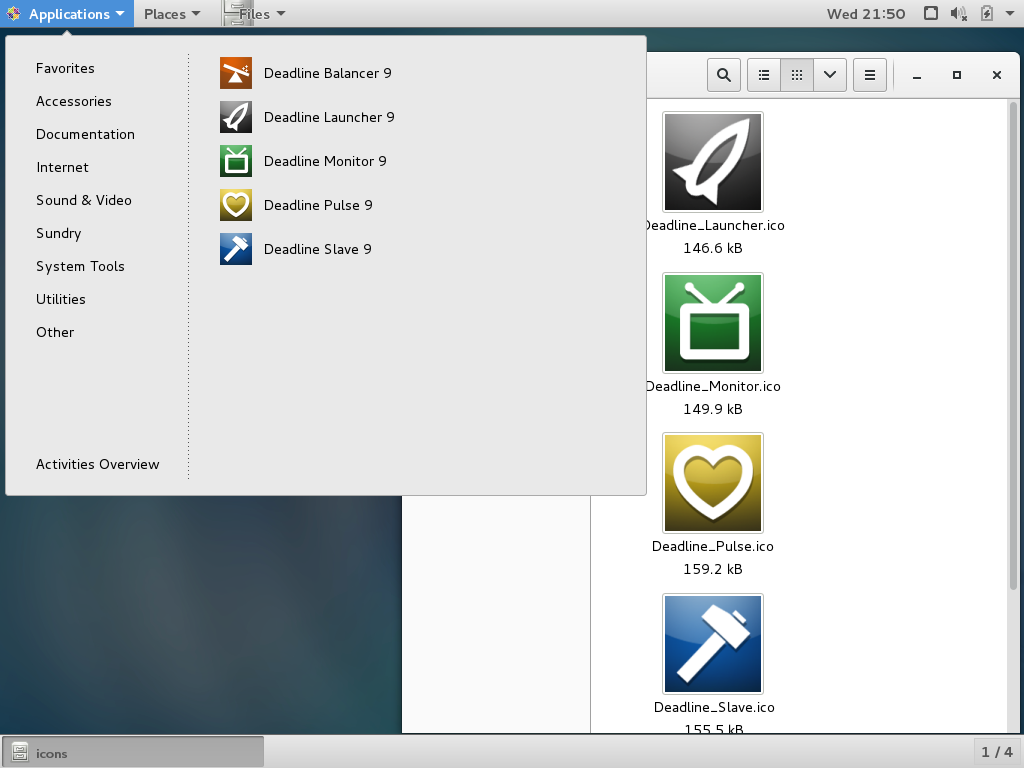Click the icons window in the taskbar
The height and width of the screenshot is (768, 1024).
coord(130,752)
